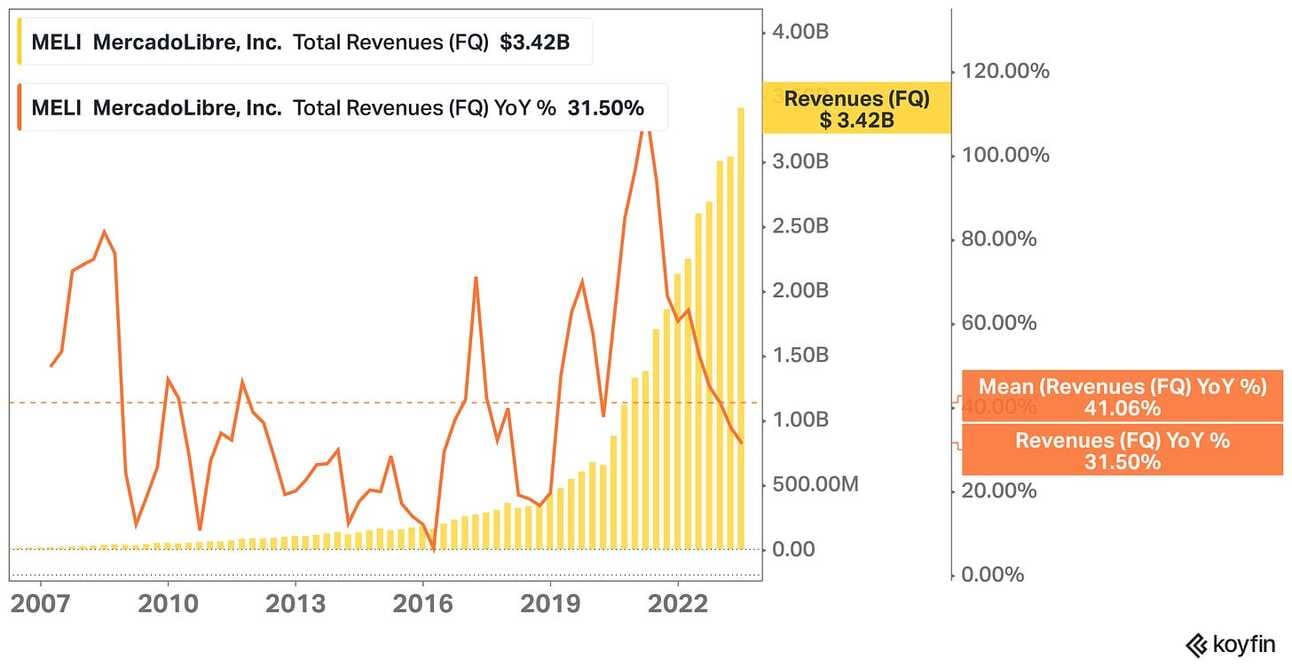1292x667 pixels.
Task: Click the 2.50B axis label
Action: 801,226
